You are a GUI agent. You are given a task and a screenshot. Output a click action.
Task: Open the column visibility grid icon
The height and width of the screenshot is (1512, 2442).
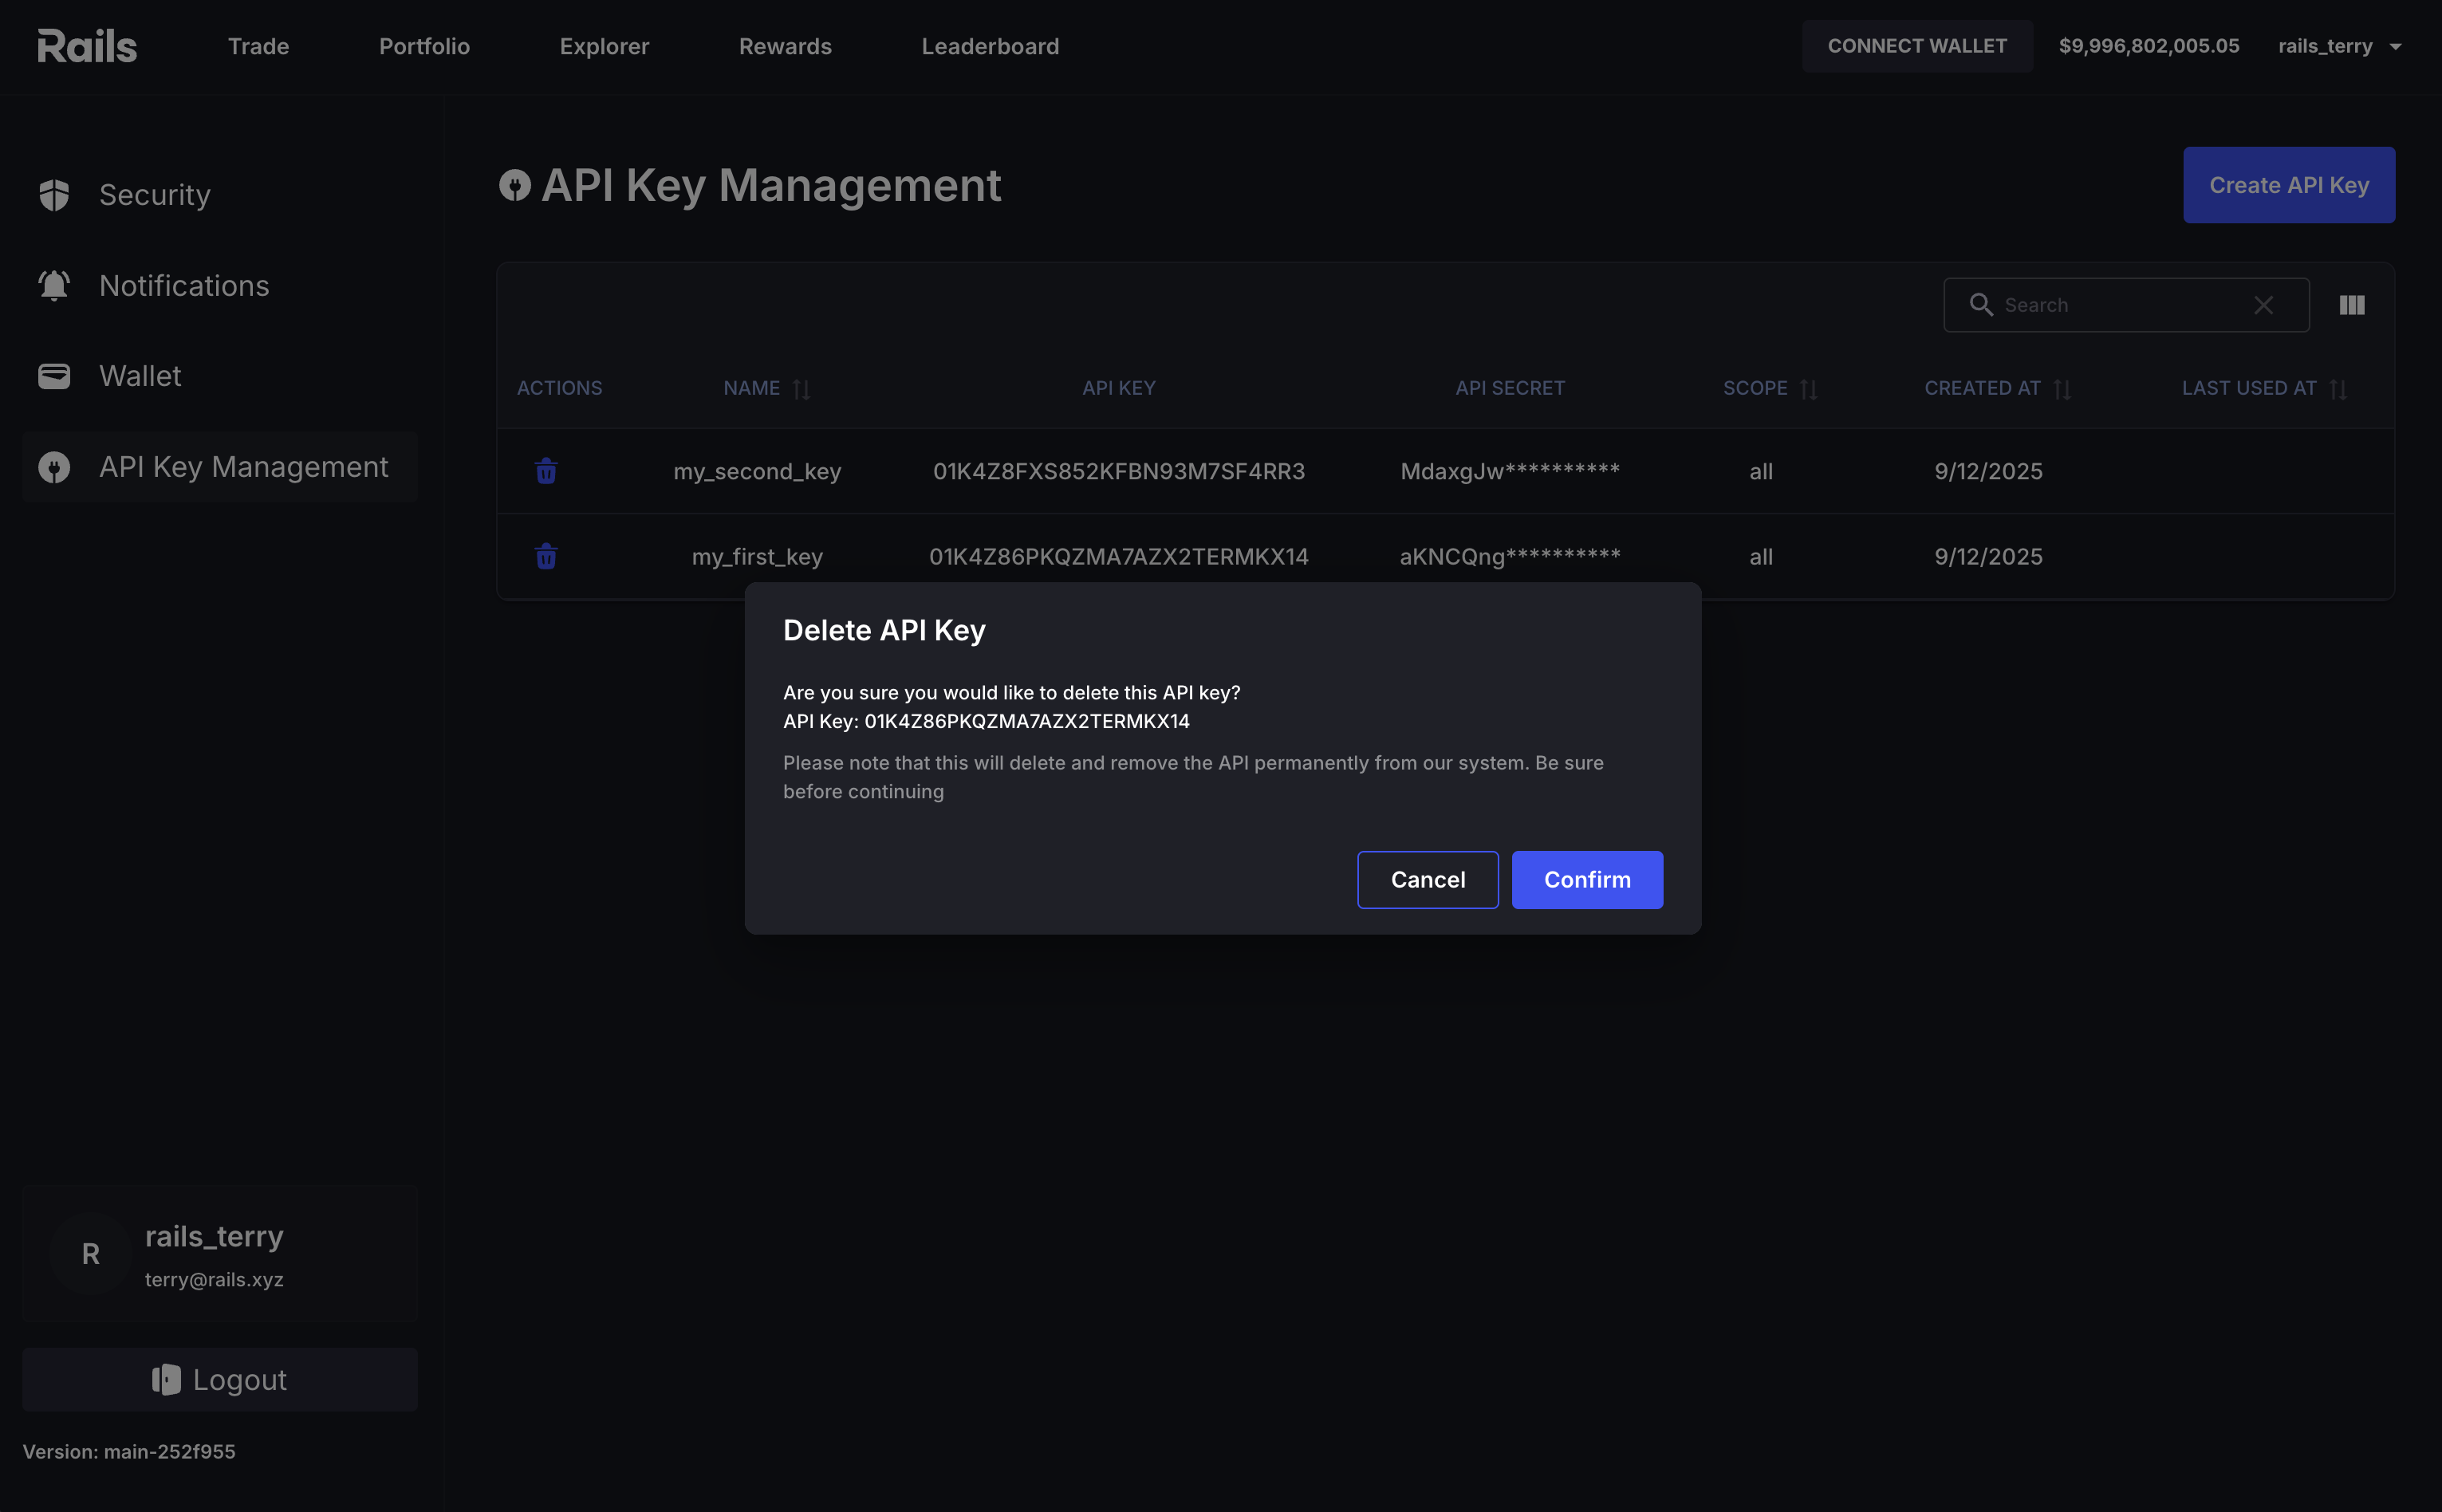[2351, 304]
